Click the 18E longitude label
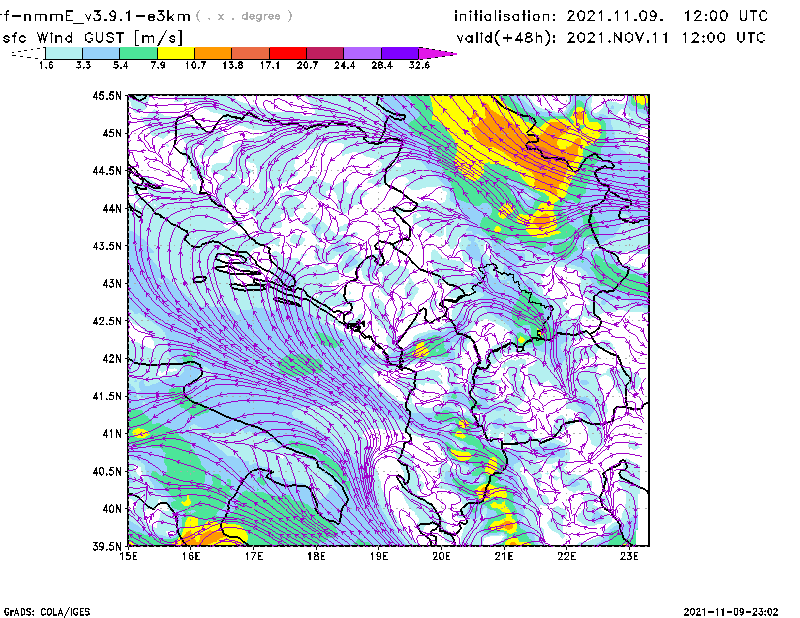This screenshot has height=618, width=800. coord(316,556)
